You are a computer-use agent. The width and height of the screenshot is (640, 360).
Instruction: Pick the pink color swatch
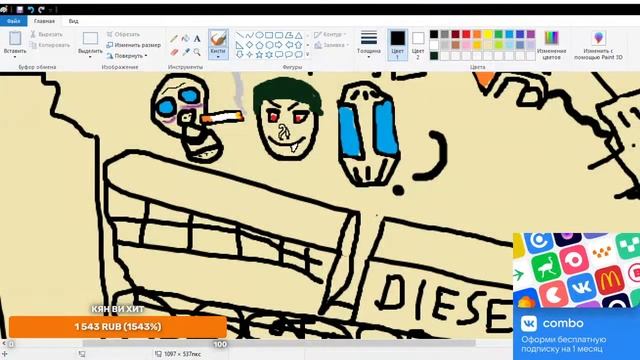click(x=466, y=44)
